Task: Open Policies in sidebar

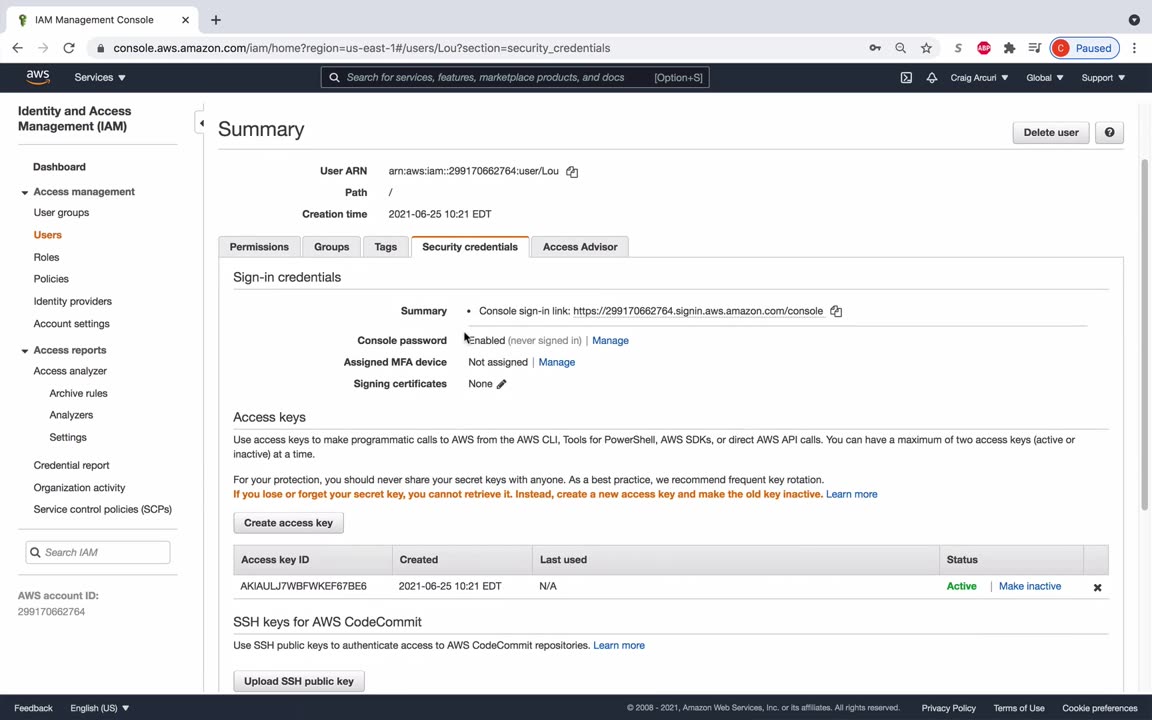Action: [x=51, y=279]
